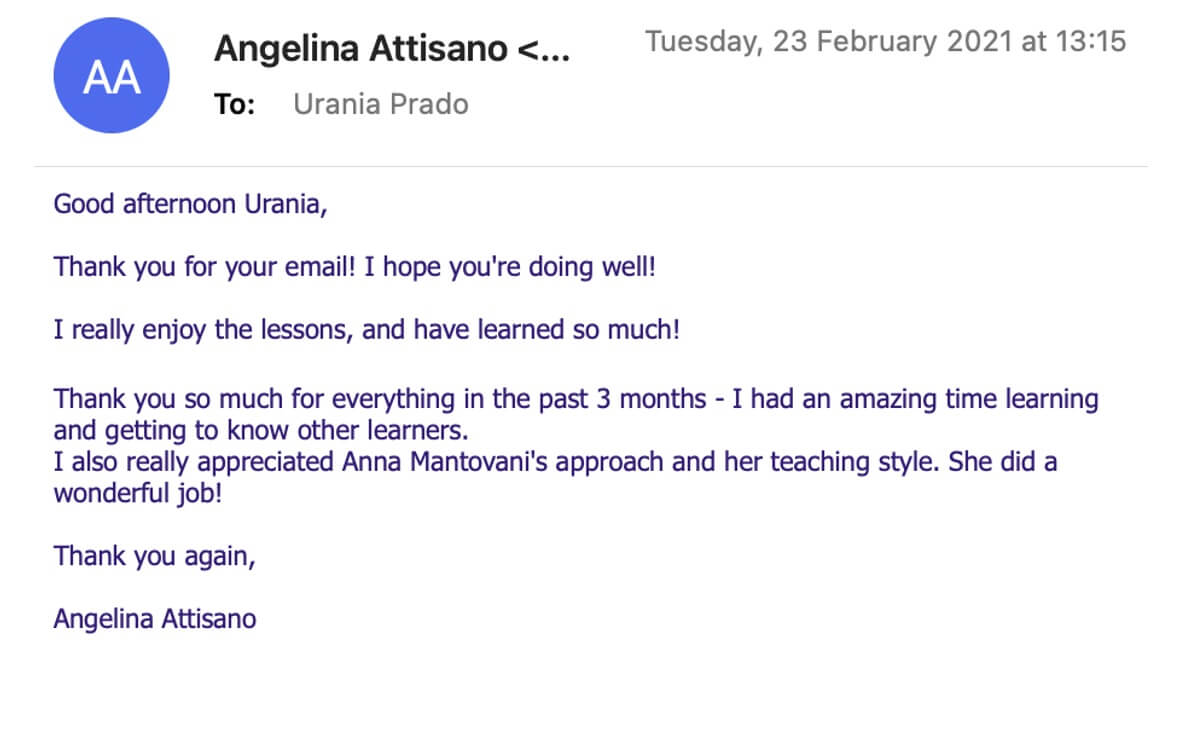Screen dimensions: 1184x754
Task: Click the text getting to know other learners
Action: pos(286,430)
